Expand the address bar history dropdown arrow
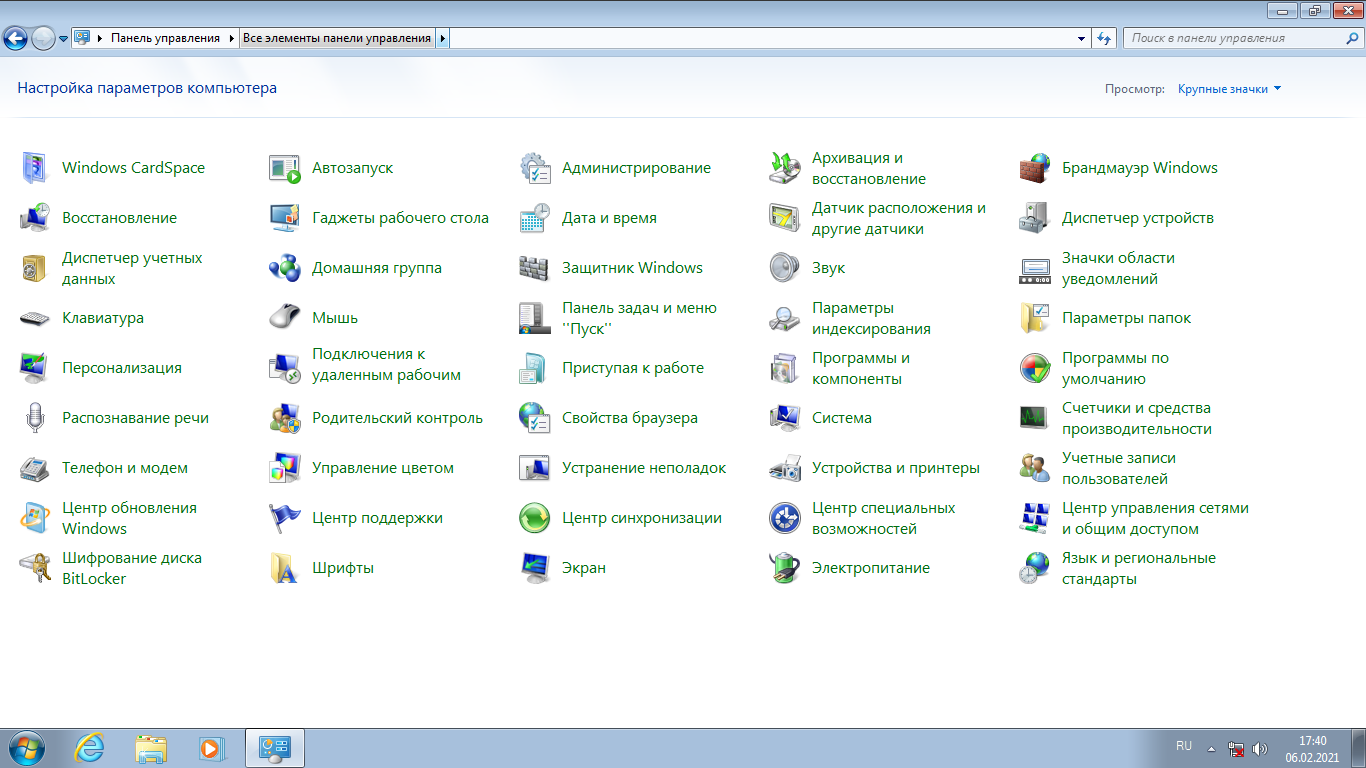 1082,38
